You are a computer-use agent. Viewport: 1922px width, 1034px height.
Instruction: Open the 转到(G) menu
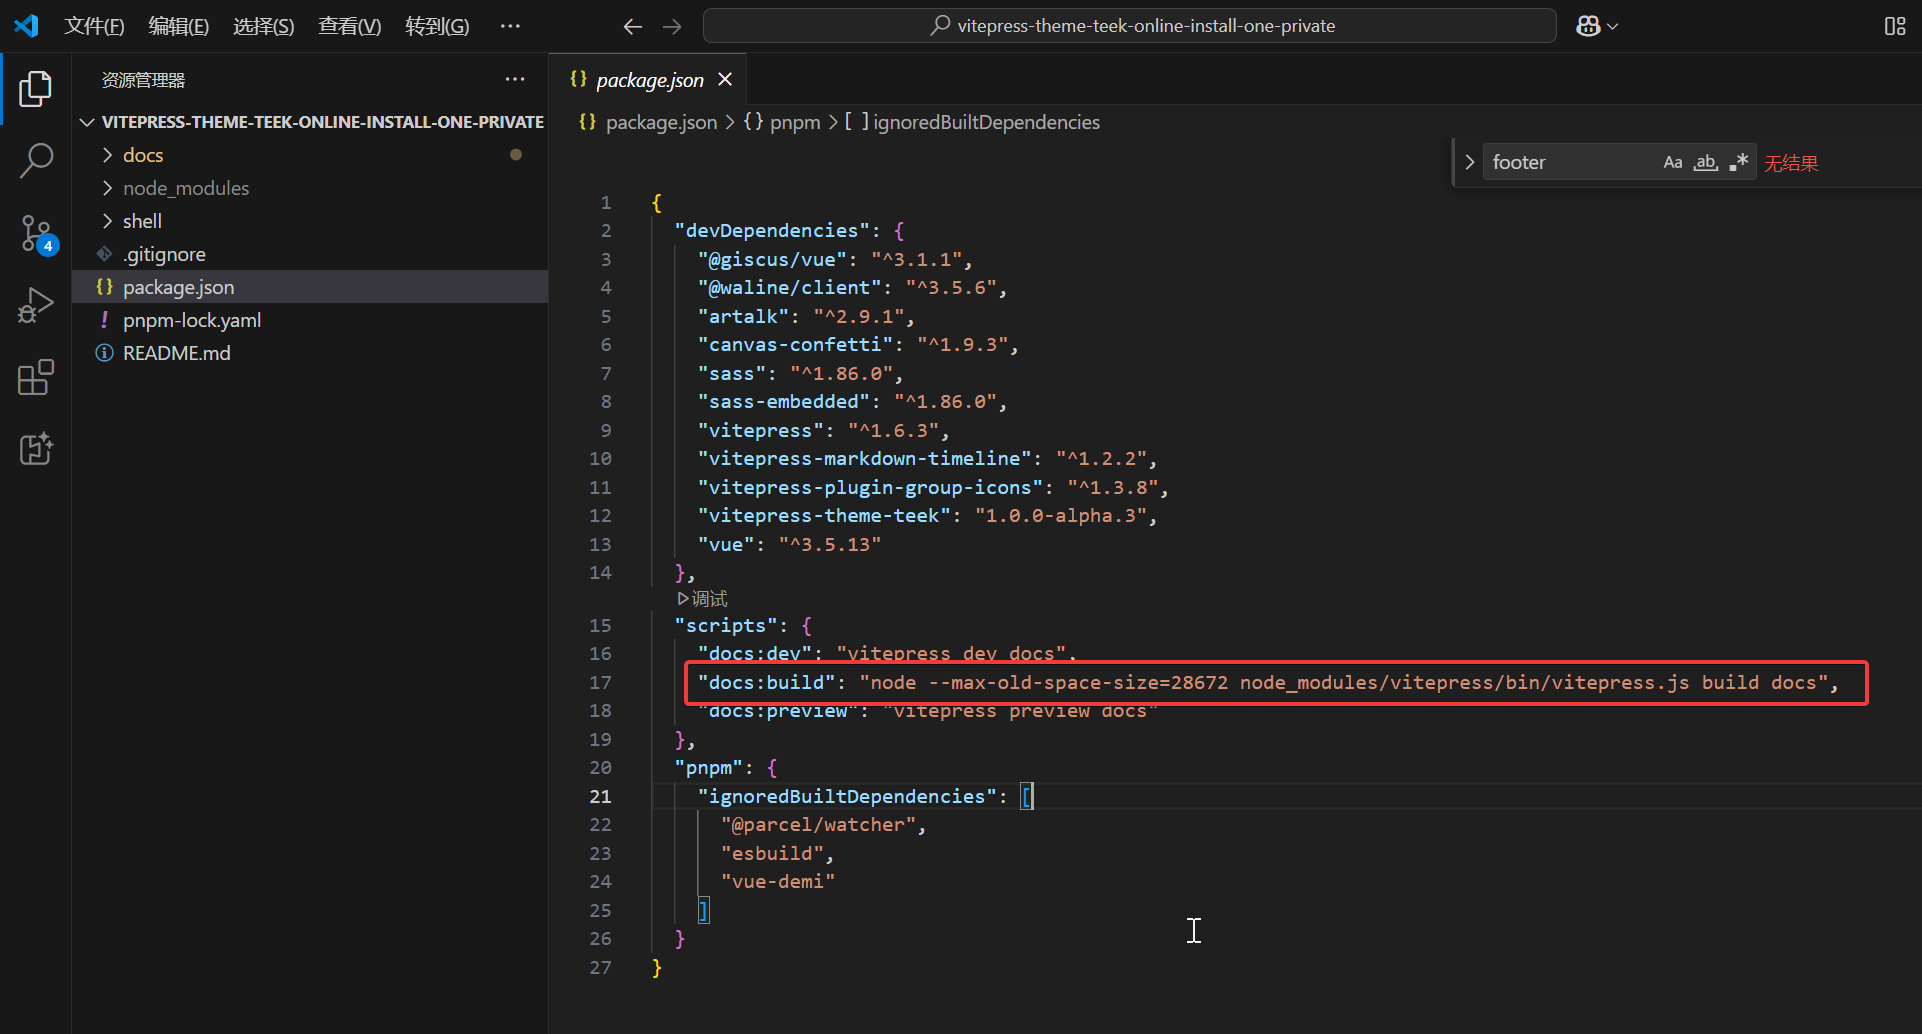pos(437,26)
